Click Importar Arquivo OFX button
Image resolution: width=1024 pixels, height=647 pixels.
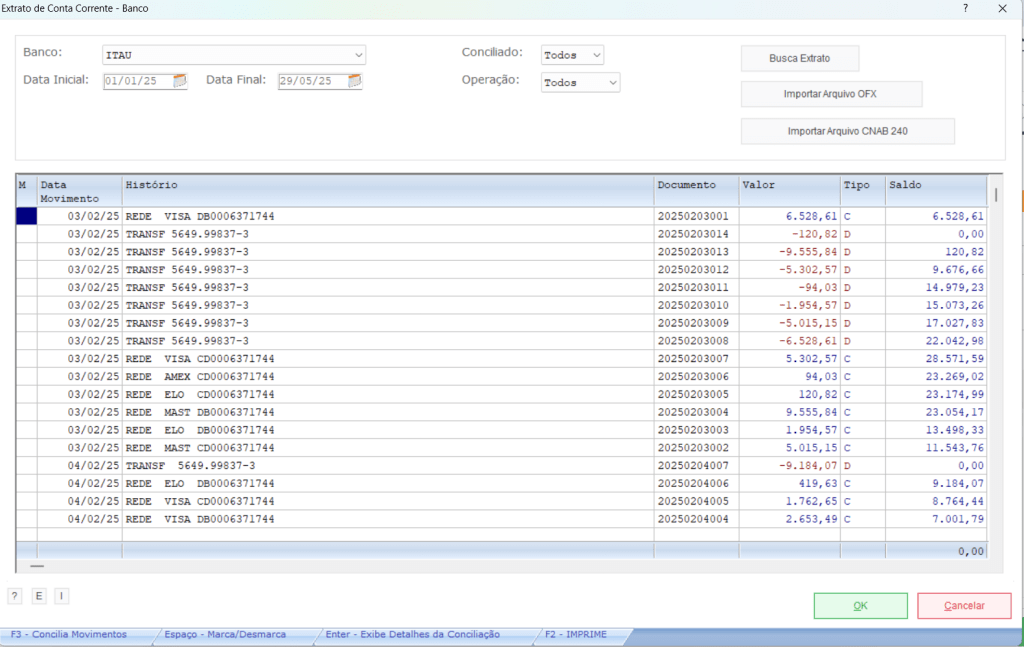pyautogui.click(x=830, y=95)
